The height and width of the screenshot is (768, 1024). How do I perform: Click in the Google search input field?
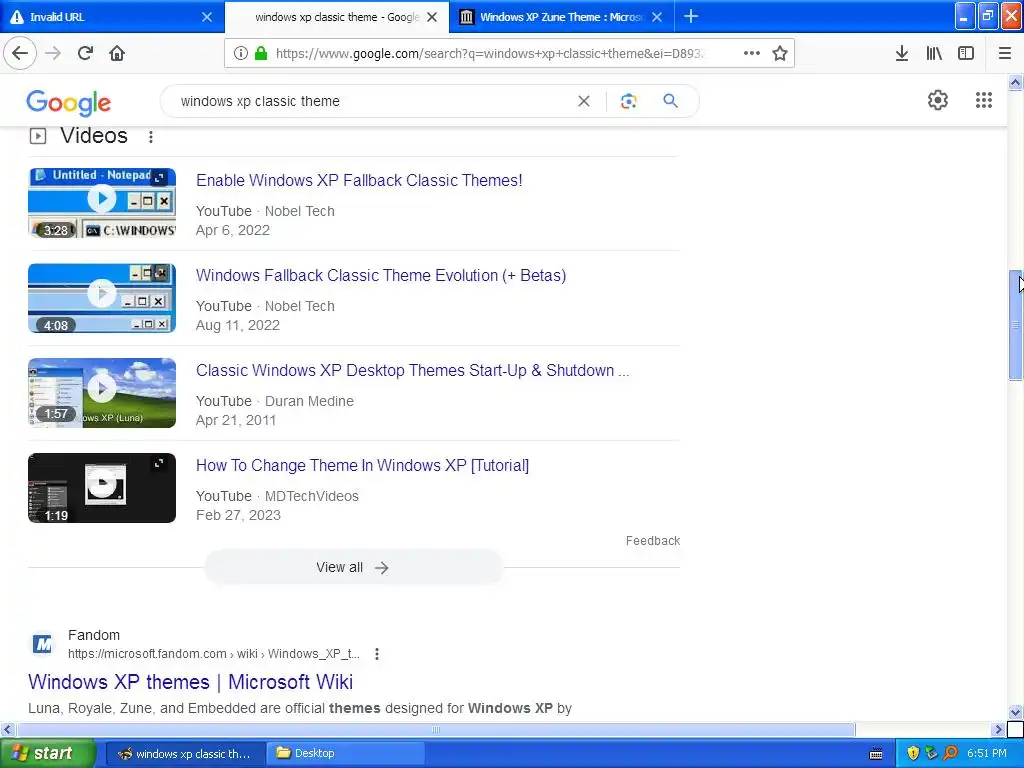click(372, 101)
